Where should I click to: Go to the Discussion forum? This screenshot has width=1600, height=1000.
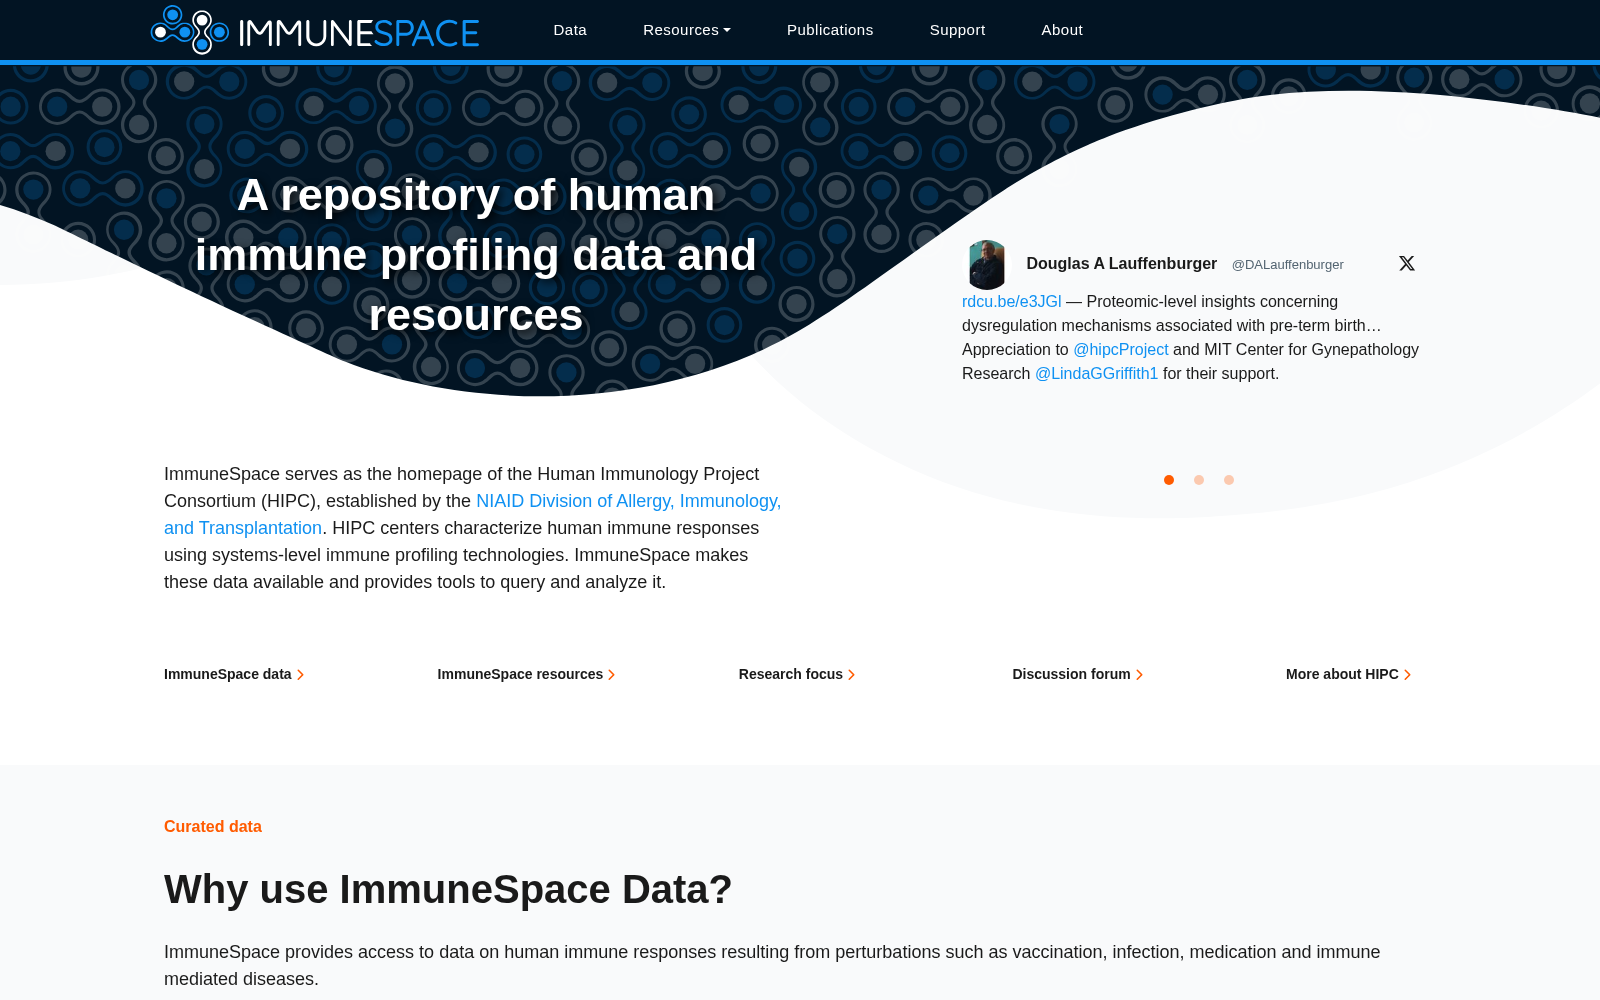(x=1077, y=674)
